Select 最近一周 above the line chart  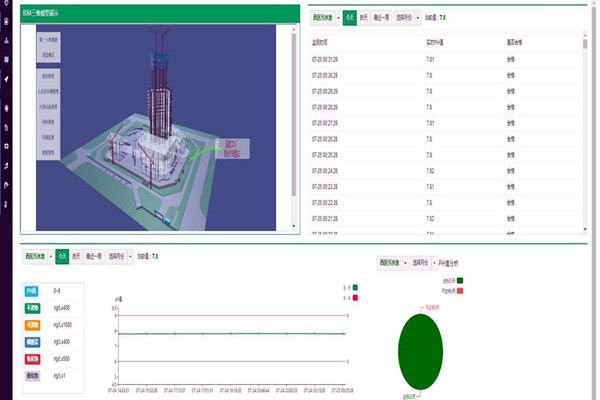[x=95, y=256]
